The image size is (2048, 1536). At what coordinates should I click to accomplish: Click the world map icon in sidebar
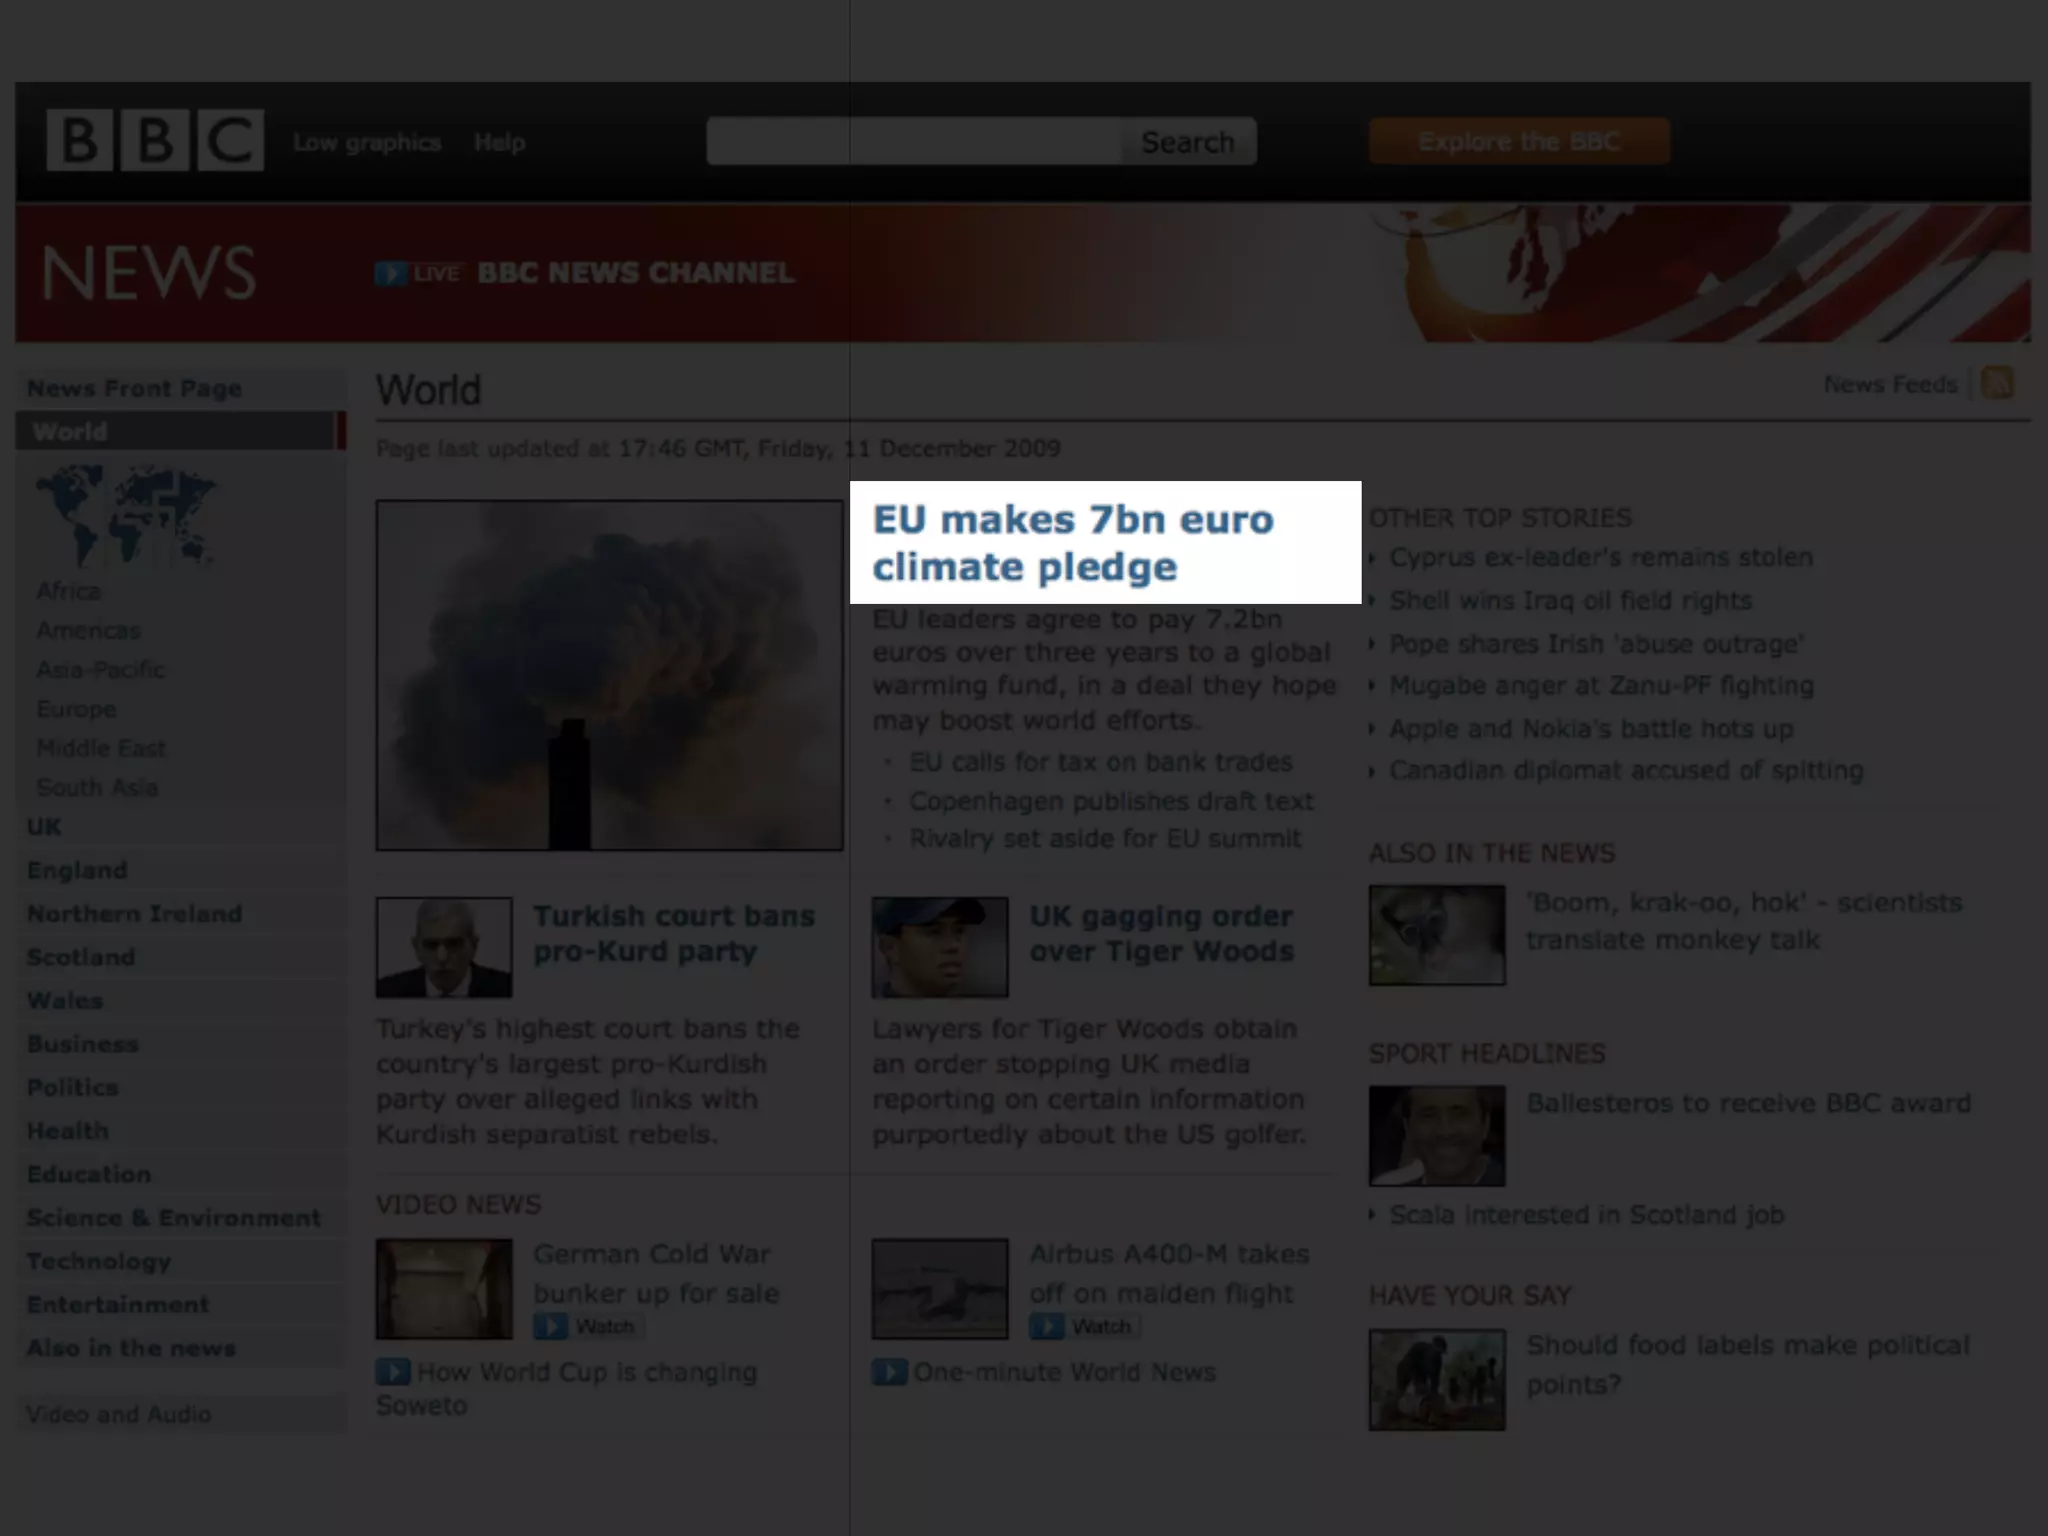point(125,516)
